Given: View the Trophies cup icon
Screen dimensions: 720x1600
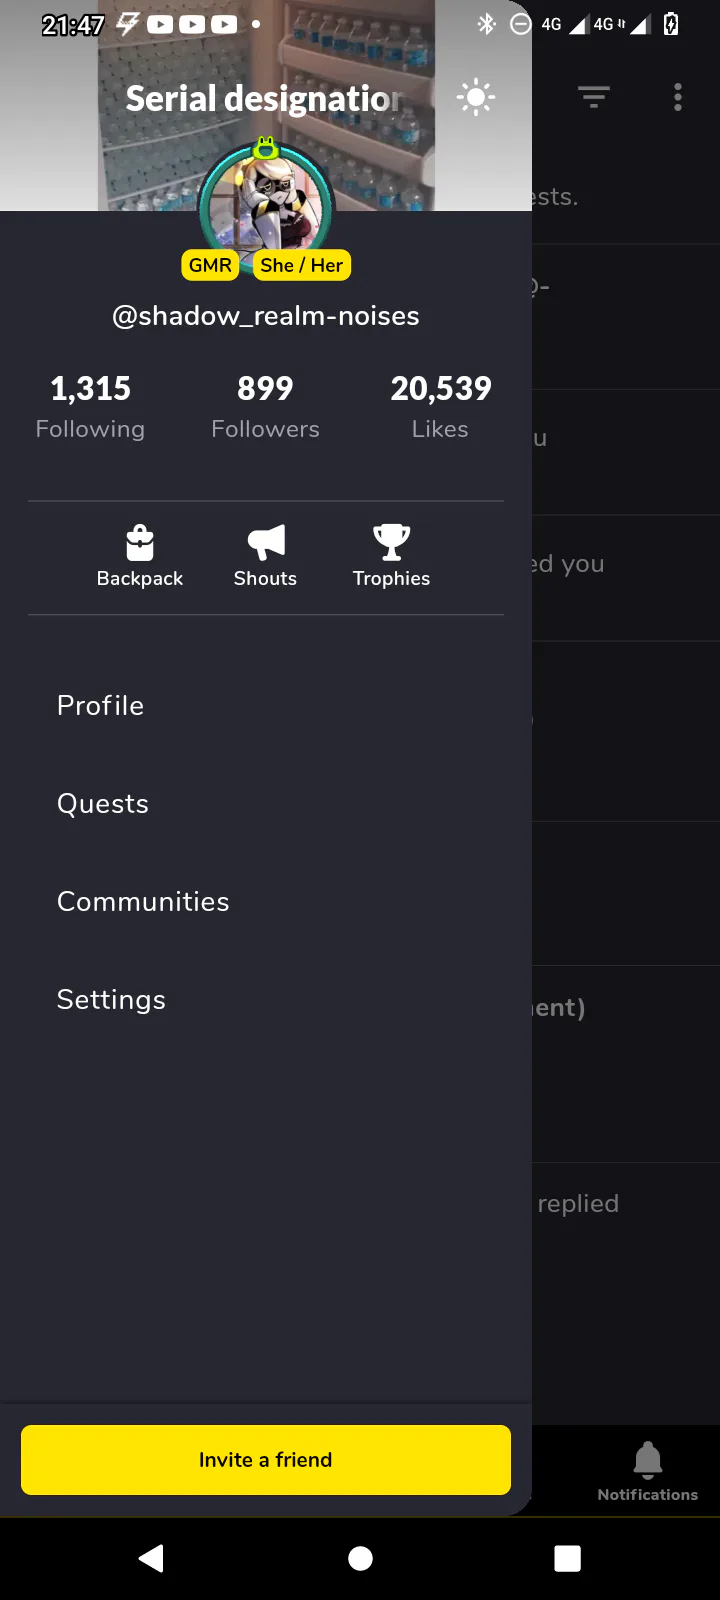Looking at the screenshot, I should click(x=391, y=543).
